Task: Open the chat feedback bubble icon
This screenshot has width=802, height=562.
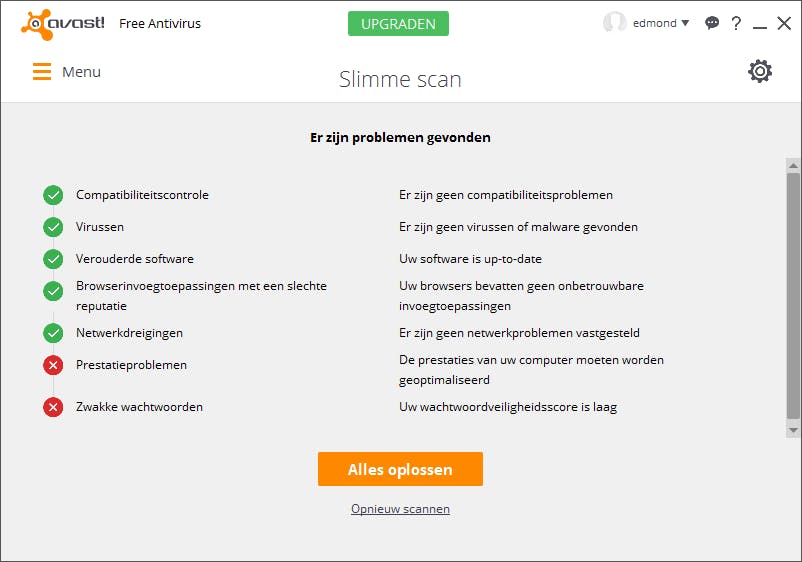Action: 712,23
